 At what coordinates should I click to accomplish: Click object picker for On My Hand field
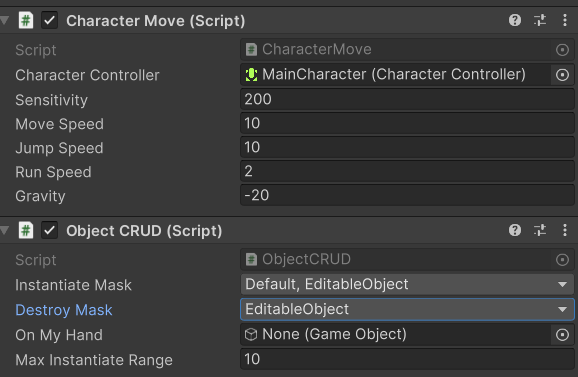coord(562,335)
